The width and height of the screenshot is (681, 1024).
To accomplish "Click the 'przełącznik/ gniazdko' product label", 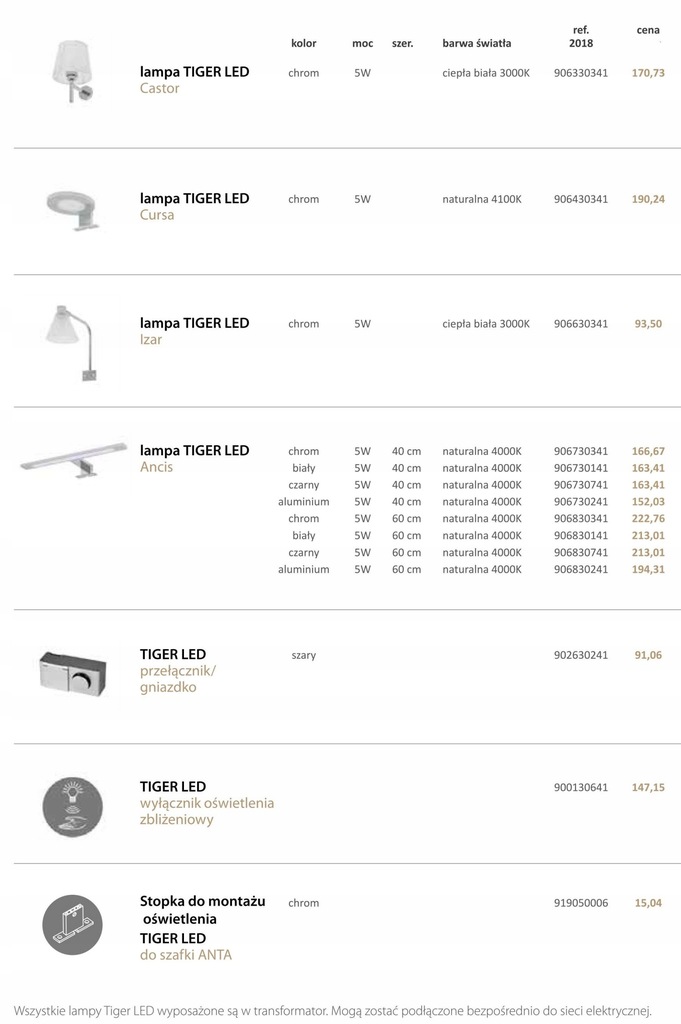I will coord(177,679).
